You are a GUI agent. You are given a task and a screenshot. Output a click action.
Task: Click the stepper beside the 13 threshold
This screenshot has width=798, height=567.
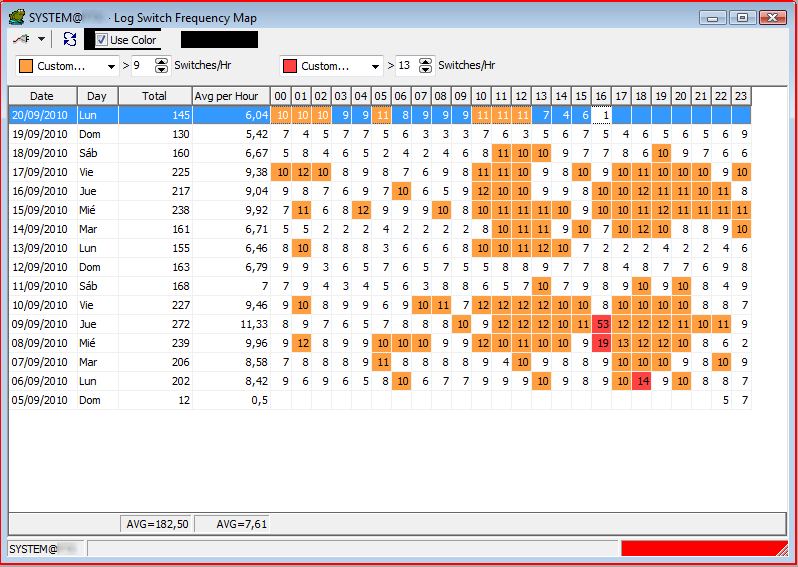tap(426, 66)
